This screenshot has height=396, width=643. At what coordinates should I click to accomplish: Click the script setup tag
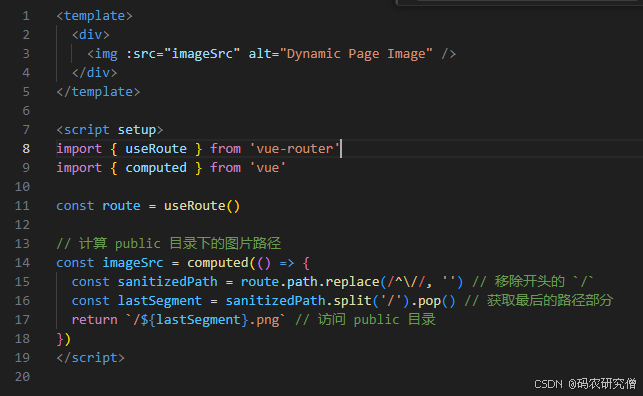click(x=109, y=130)
